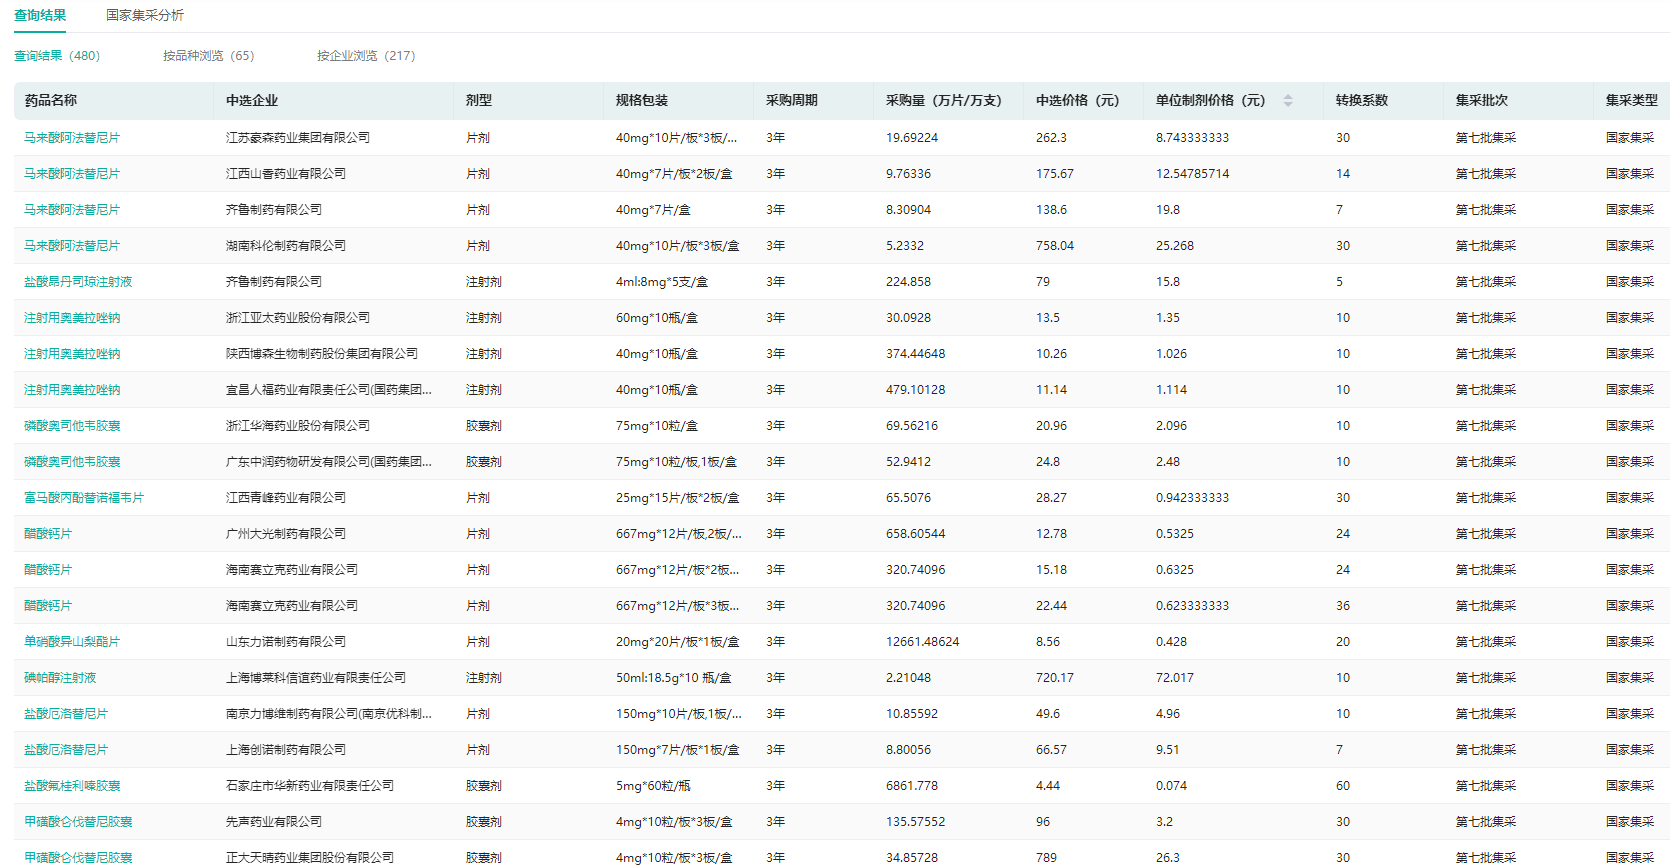
Task: Select the 查询结果 (480) sub-tab
Action: point(57,56)
